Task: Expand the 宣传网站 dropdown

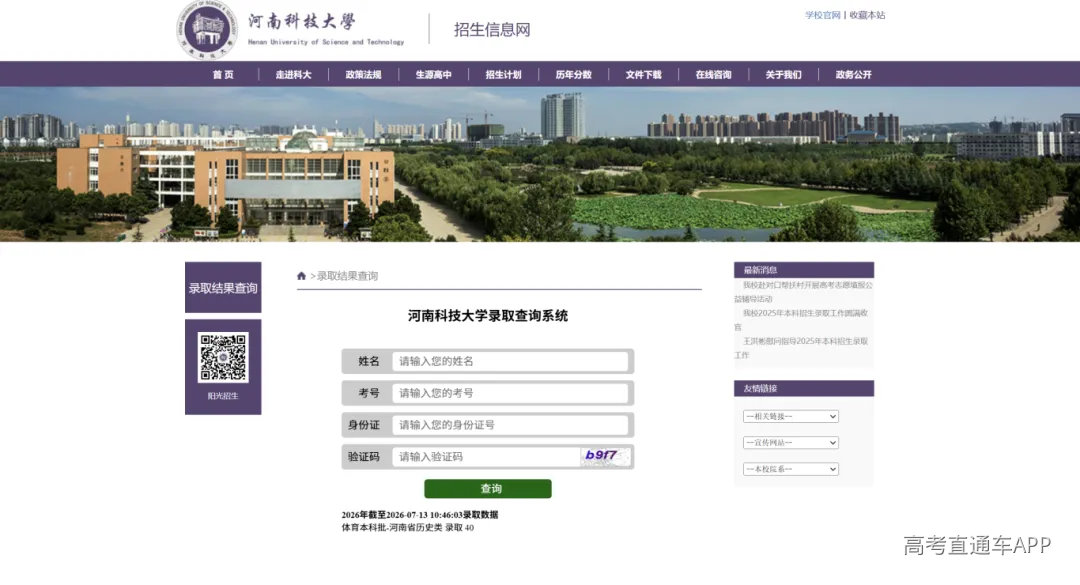Action: (x=791, y=442)
